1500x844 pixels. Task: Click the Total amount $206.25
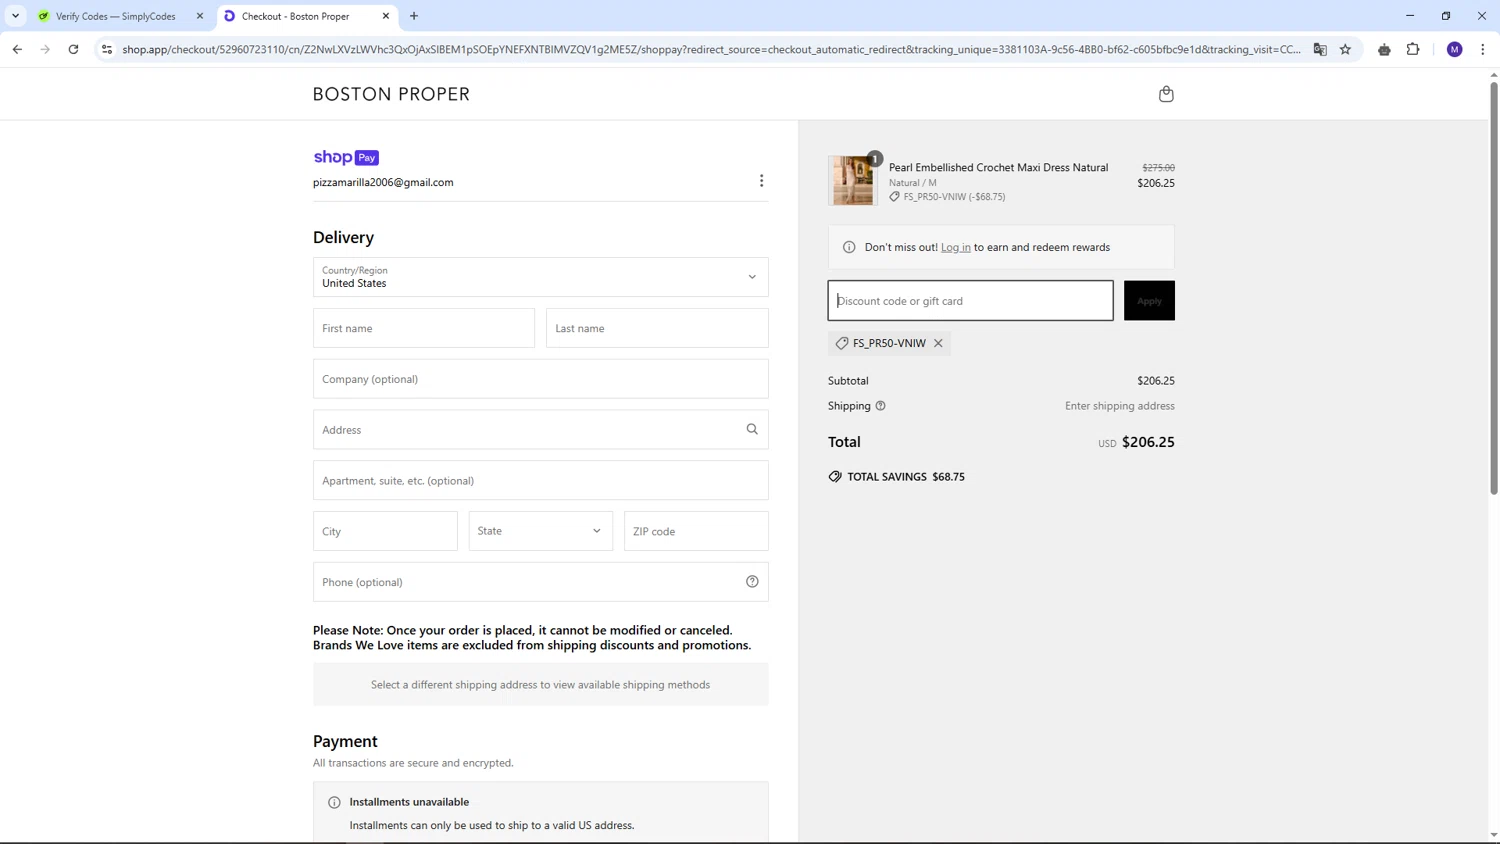pyautogui.click(x=1148, y=442)
